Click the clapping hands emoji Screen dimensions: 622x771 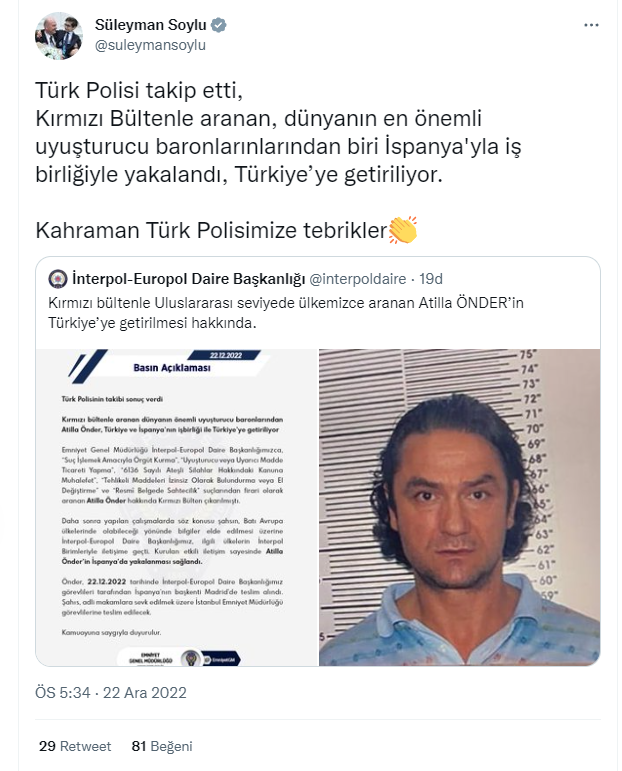pyautogui.click(x=403, y=230)
